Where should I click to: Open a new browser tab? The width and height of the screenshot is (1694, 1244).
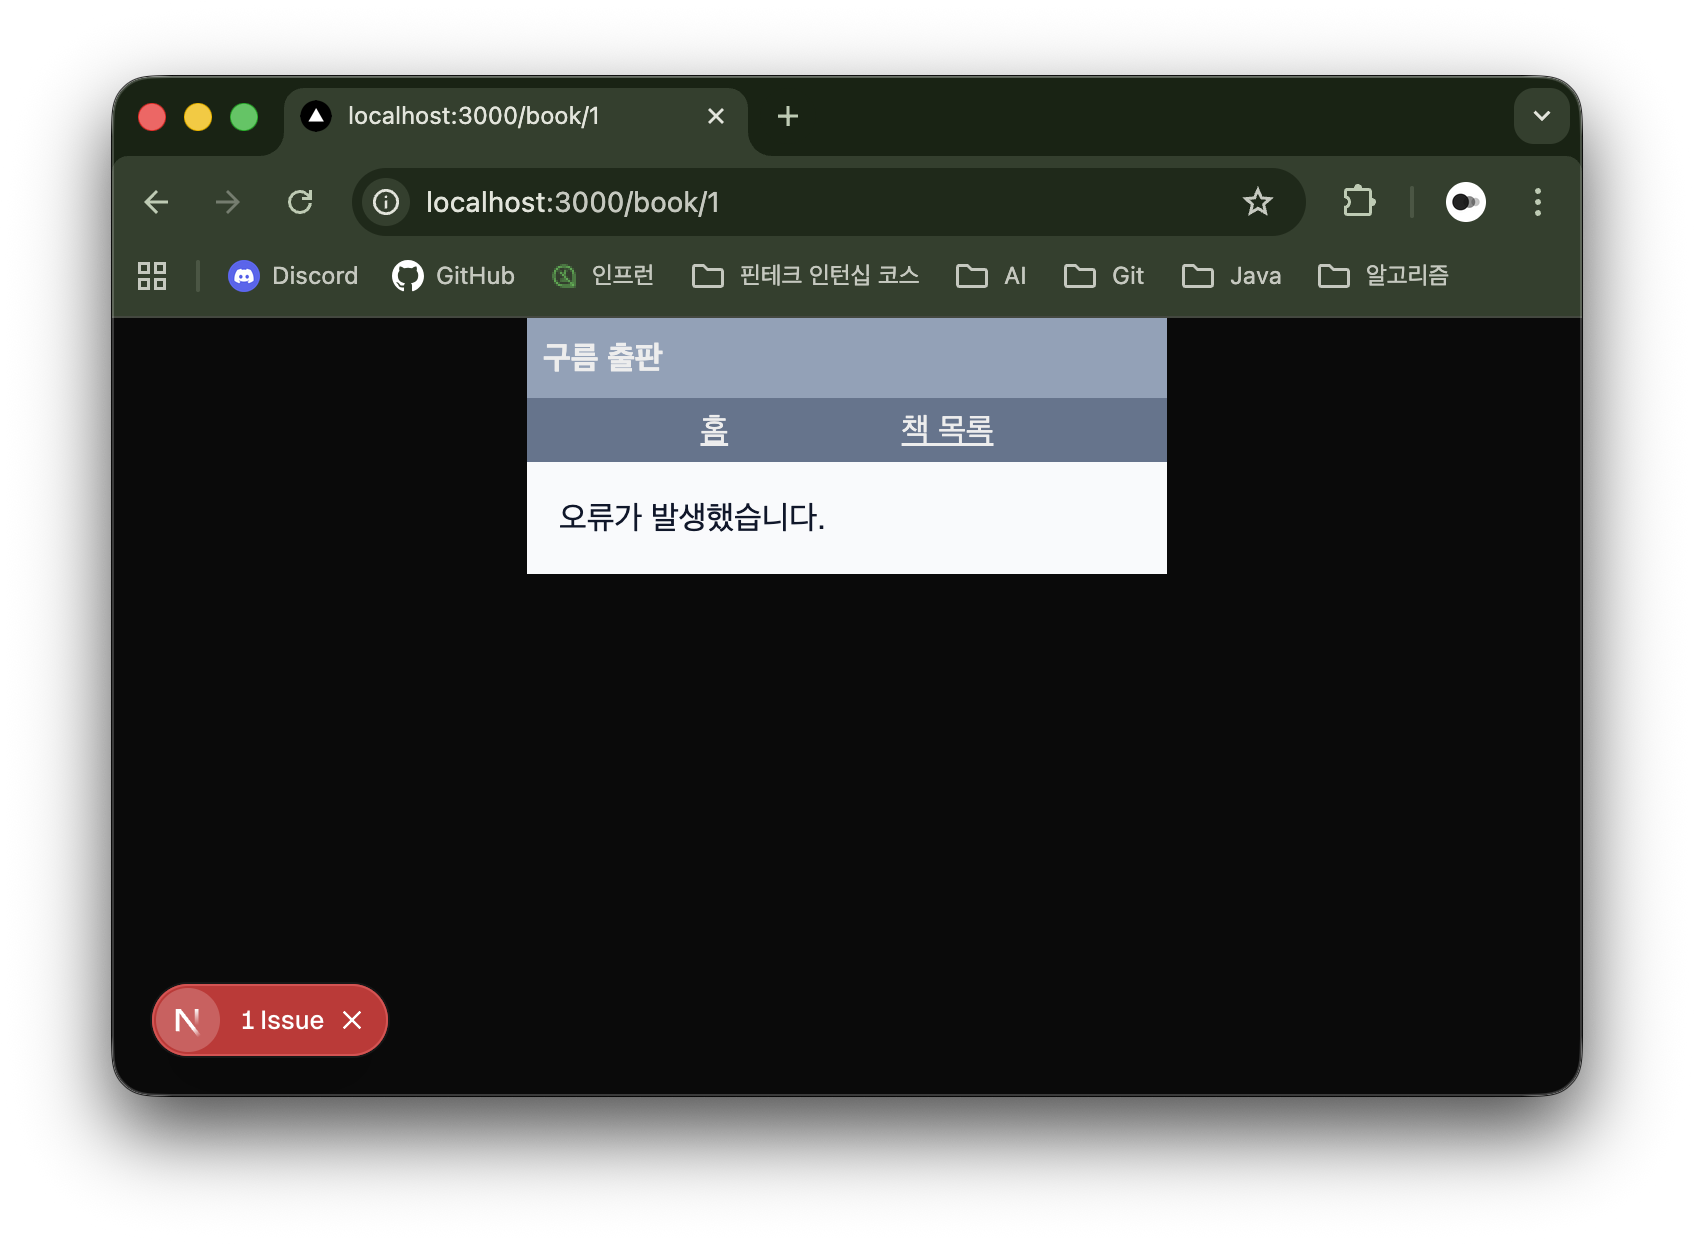(788, 116)
